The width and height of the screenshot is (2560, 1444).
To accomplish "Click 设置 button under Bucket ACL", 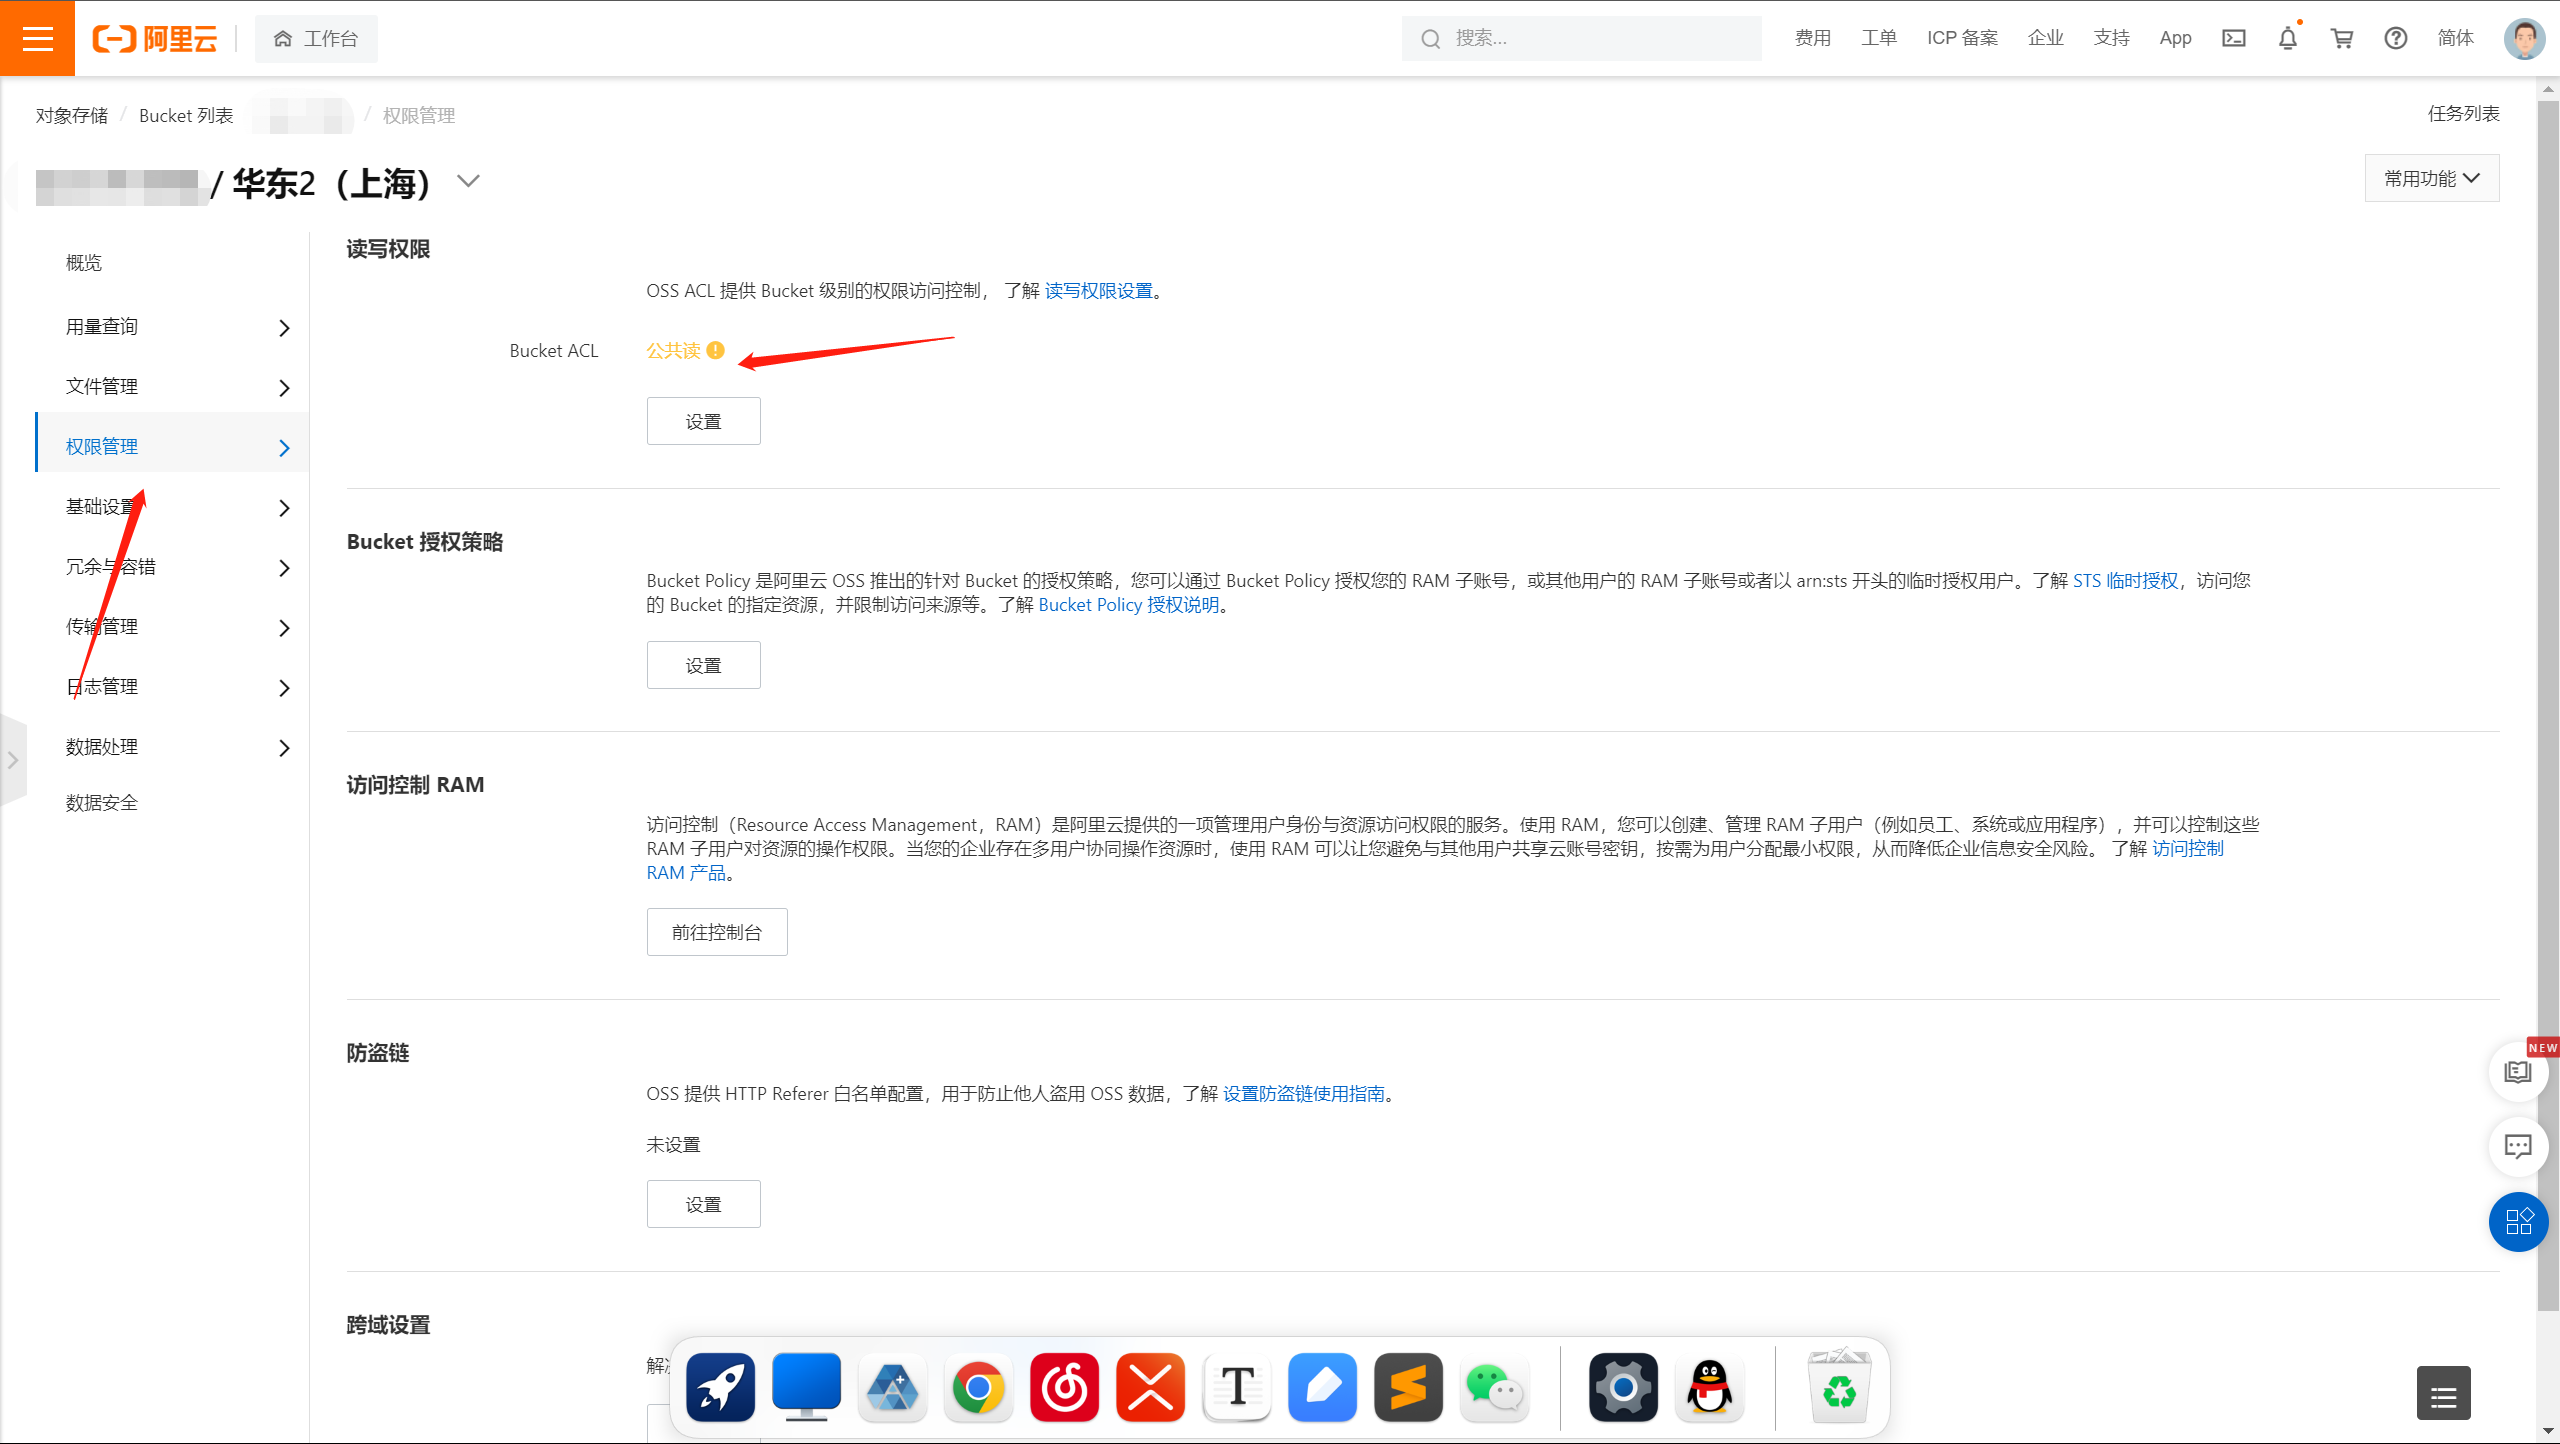I will click(x=703, y=421).
